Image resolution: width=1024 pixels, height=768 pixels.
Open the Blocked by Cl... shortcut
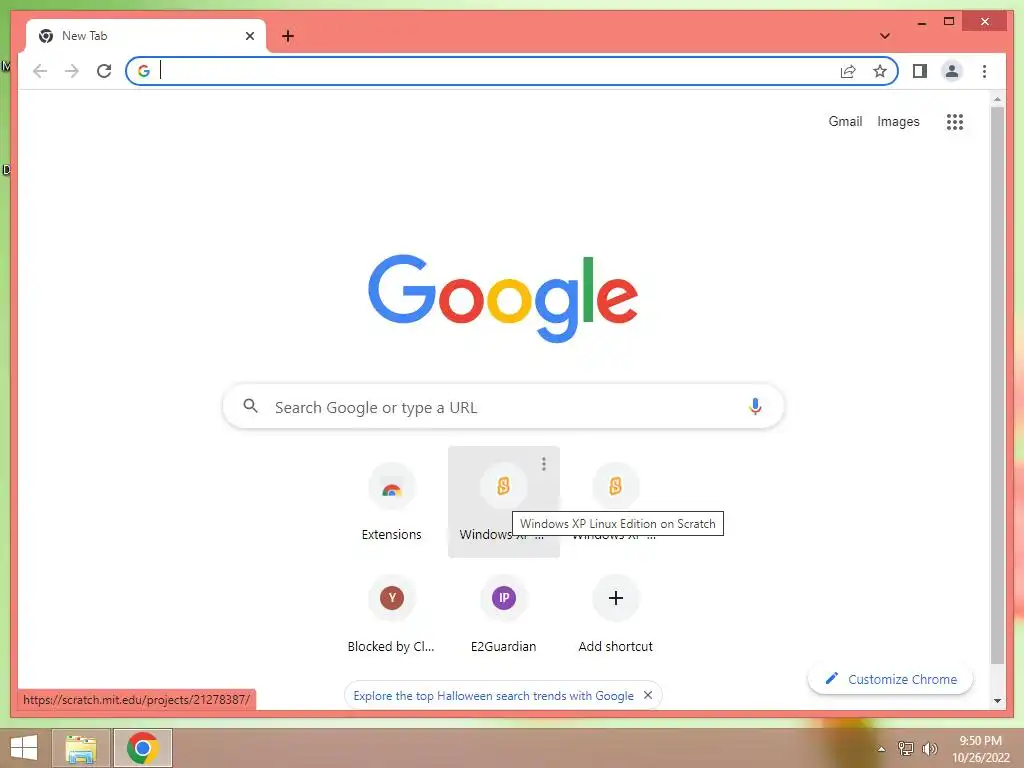click(x=391, y=614)
